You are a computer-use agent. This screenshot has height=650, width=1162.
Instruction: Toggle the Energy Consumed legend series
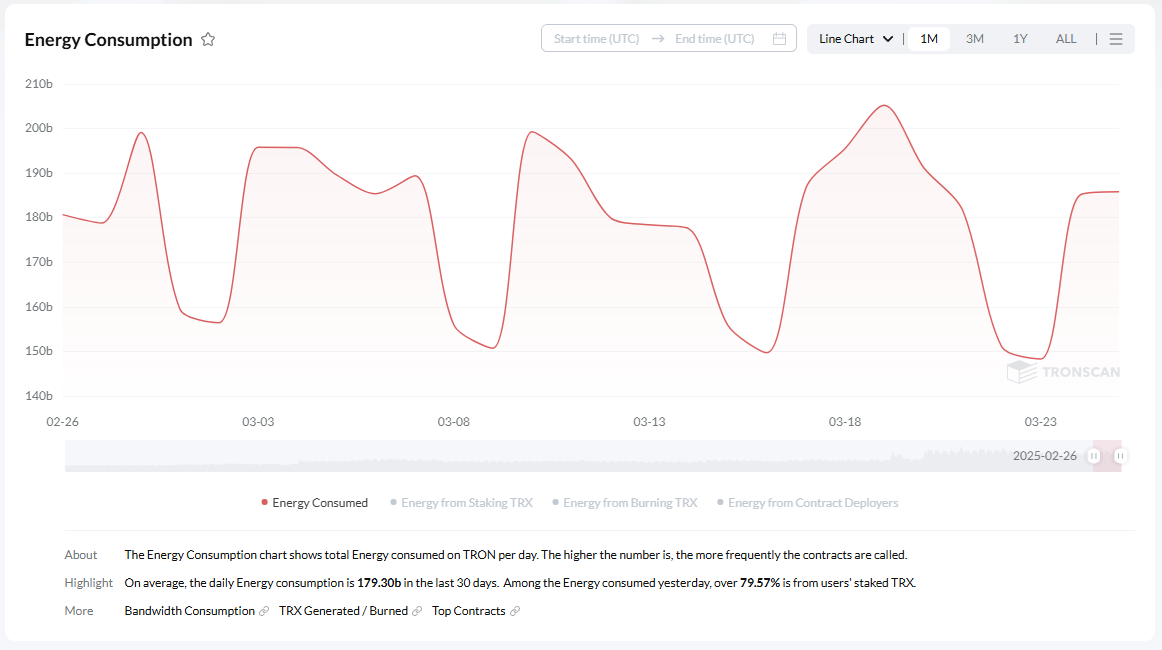(314, 503)
